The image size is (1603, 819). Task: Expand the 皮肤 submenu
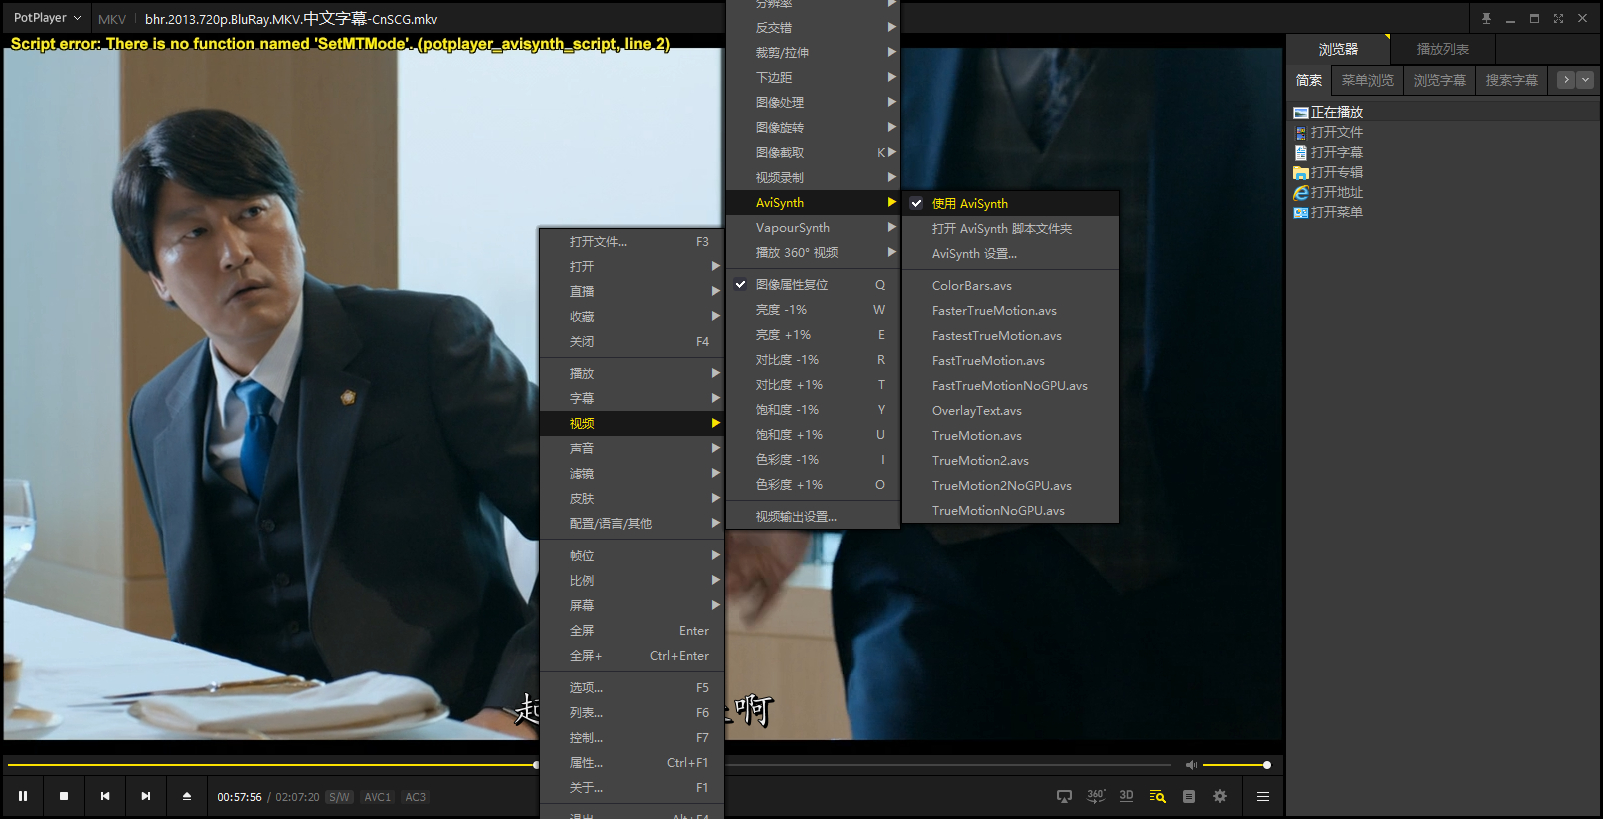tap(631, 498)
